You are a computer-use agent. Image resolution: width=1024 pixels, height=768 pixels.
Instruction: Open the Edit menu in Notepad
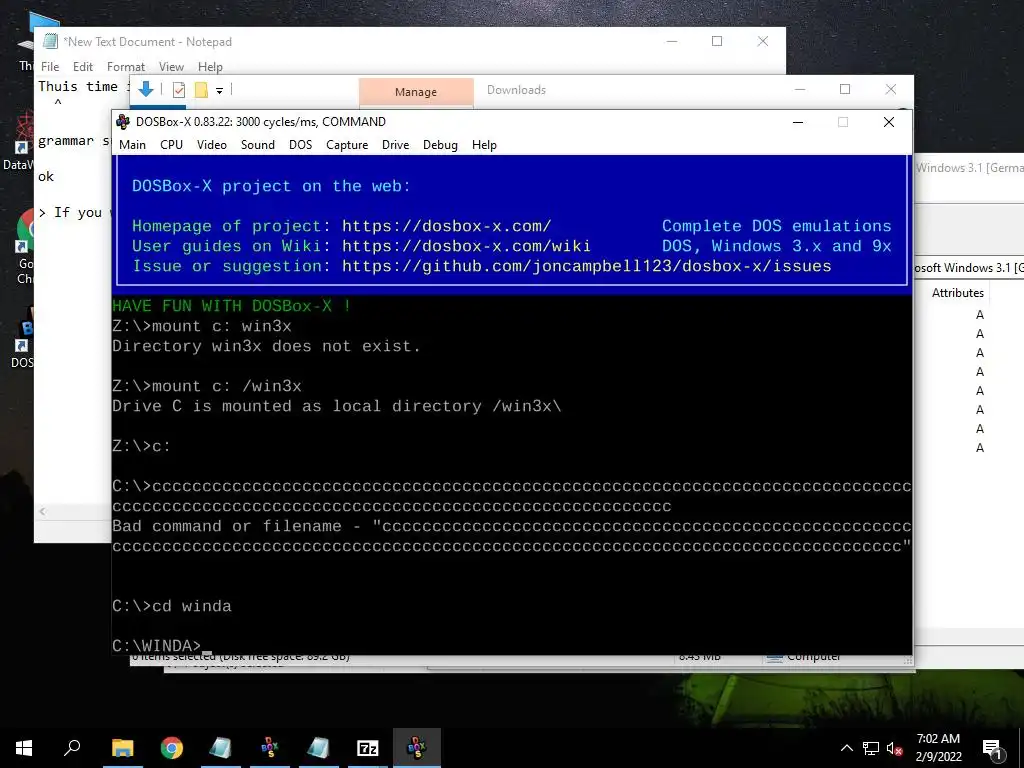tap(83, 67)
